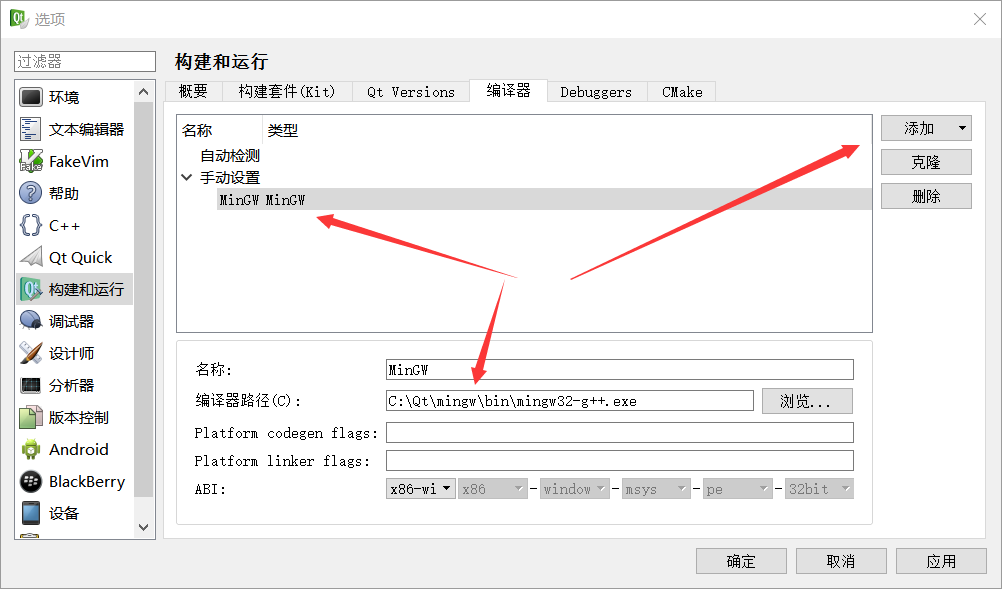This screenshot has width=1002, height=589.
Task: Click the category list scroll-down arrow
Action: [x=144, y=527]
